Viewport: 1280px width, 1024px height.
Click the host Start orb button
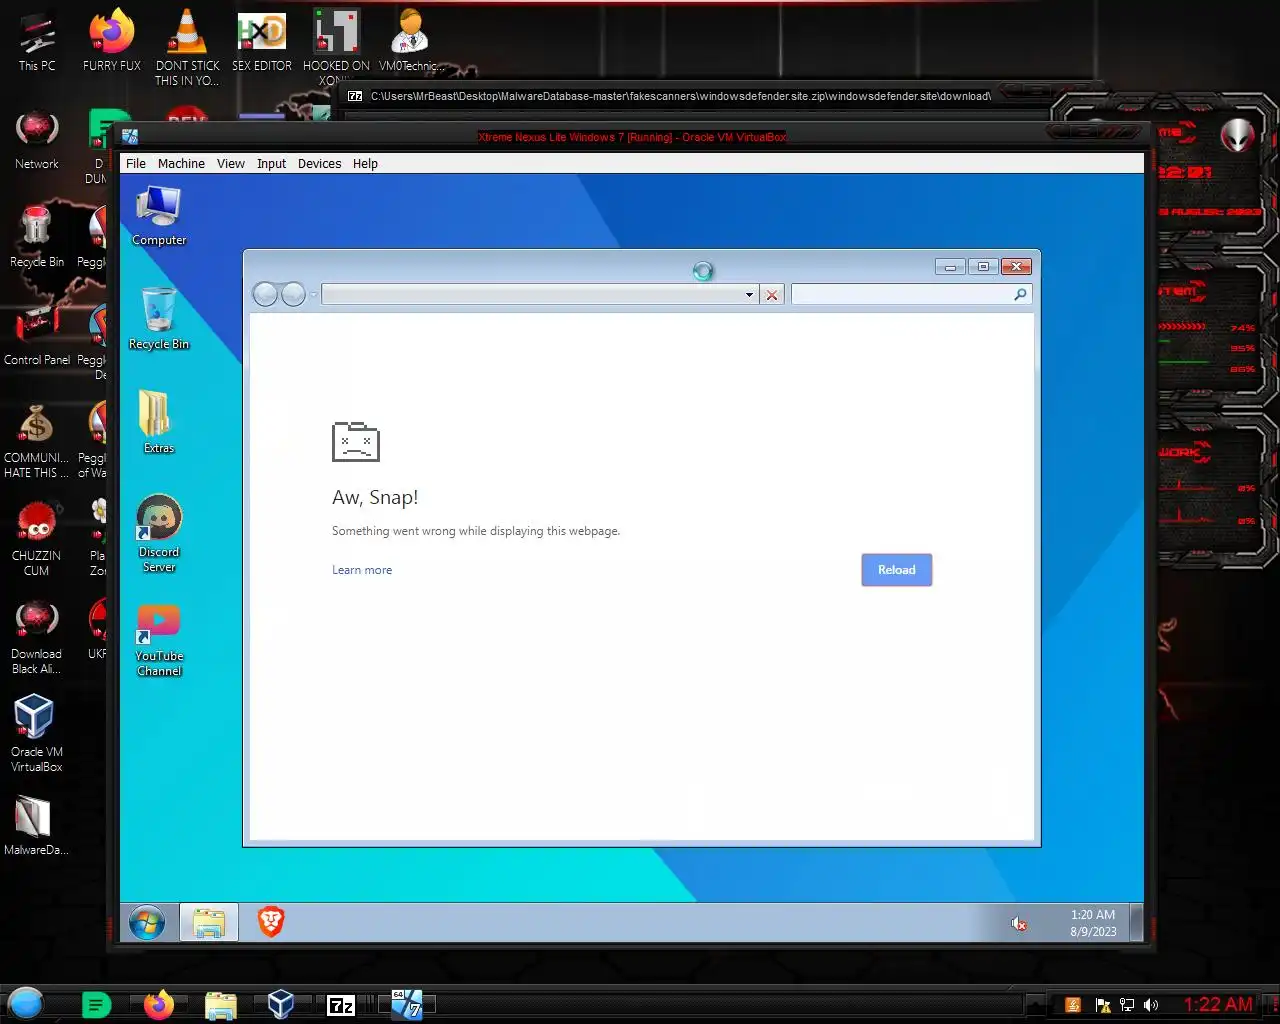coord(26,1004)
